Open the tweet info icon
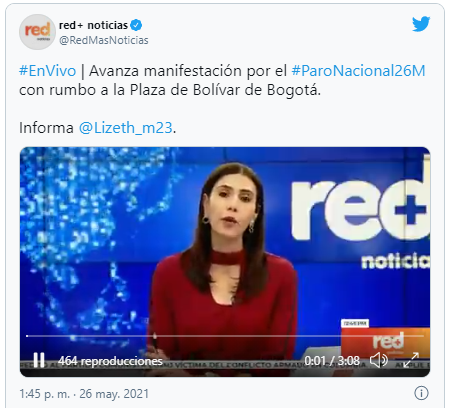454x408 pixels. click(x=421, y=393)
